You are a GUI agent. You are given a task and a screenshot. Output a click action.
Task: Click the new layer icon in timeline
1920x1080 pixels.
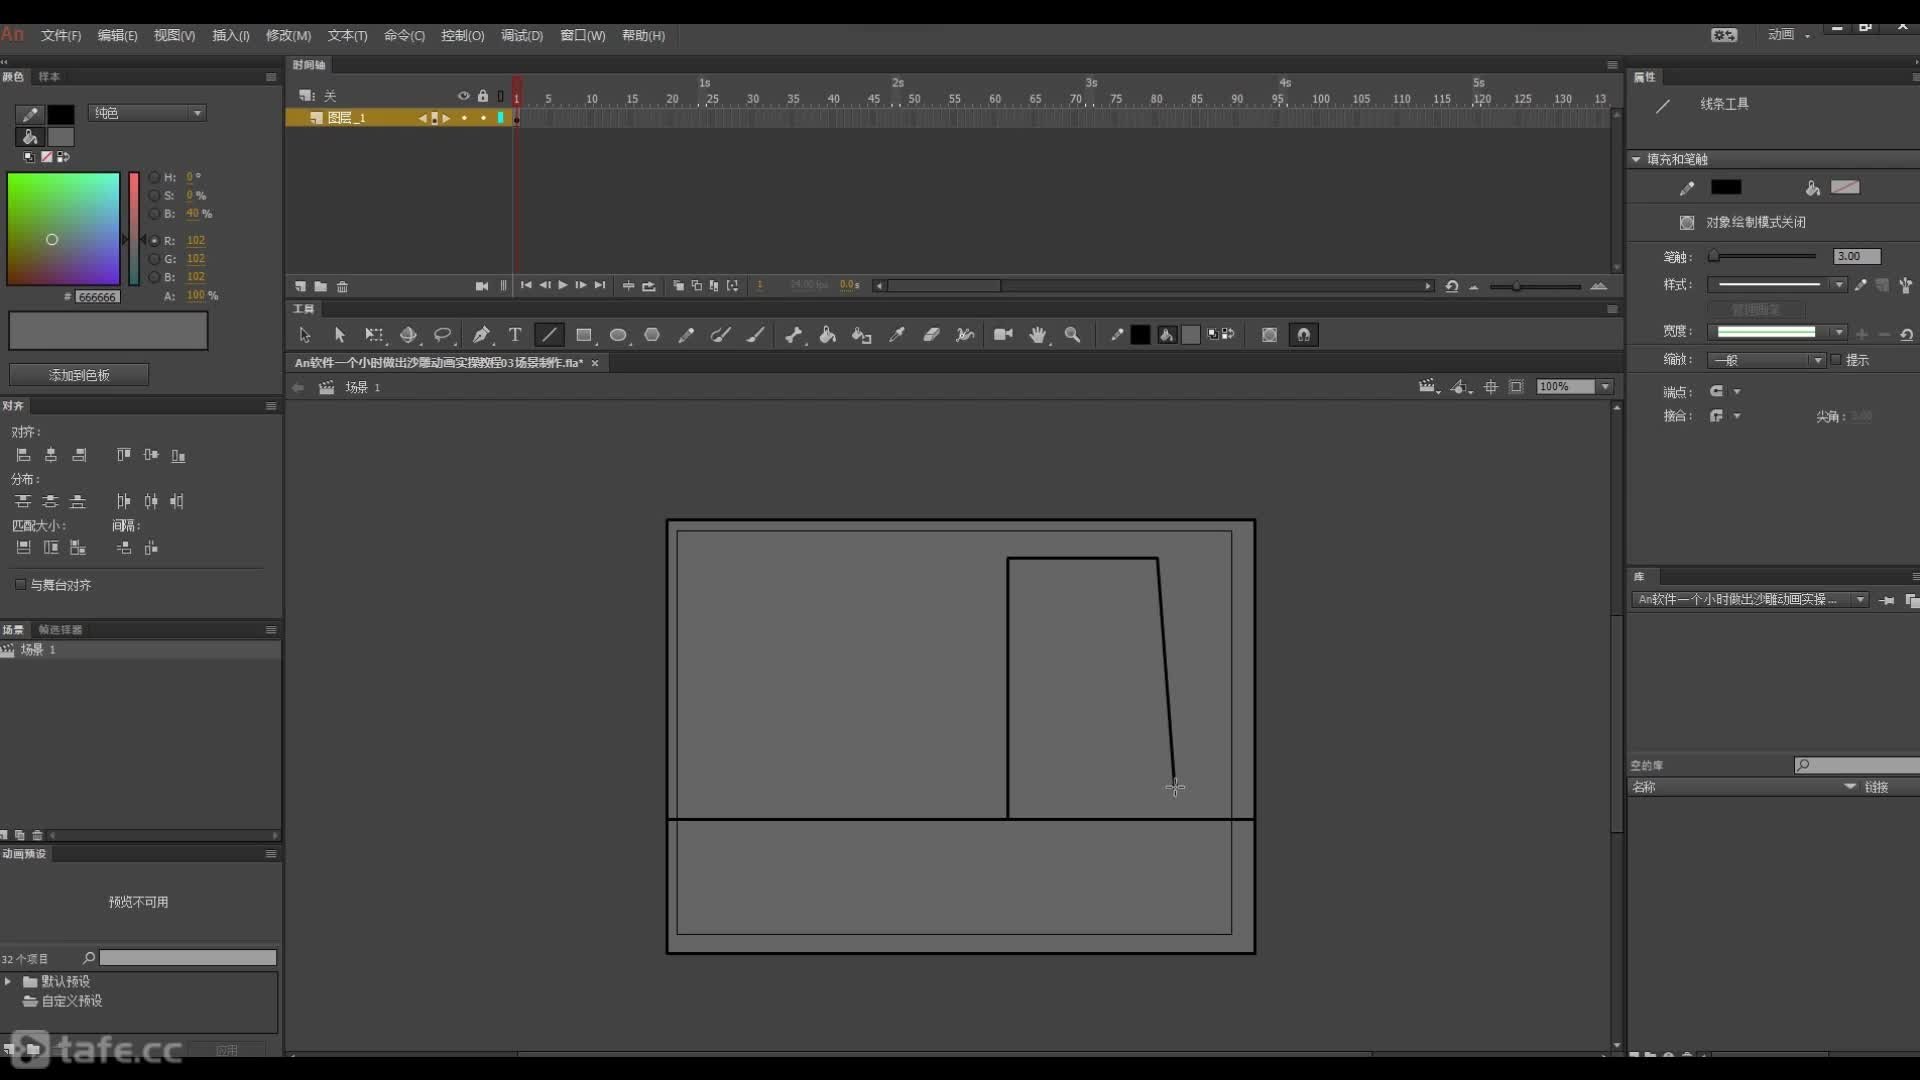(300, 286)
